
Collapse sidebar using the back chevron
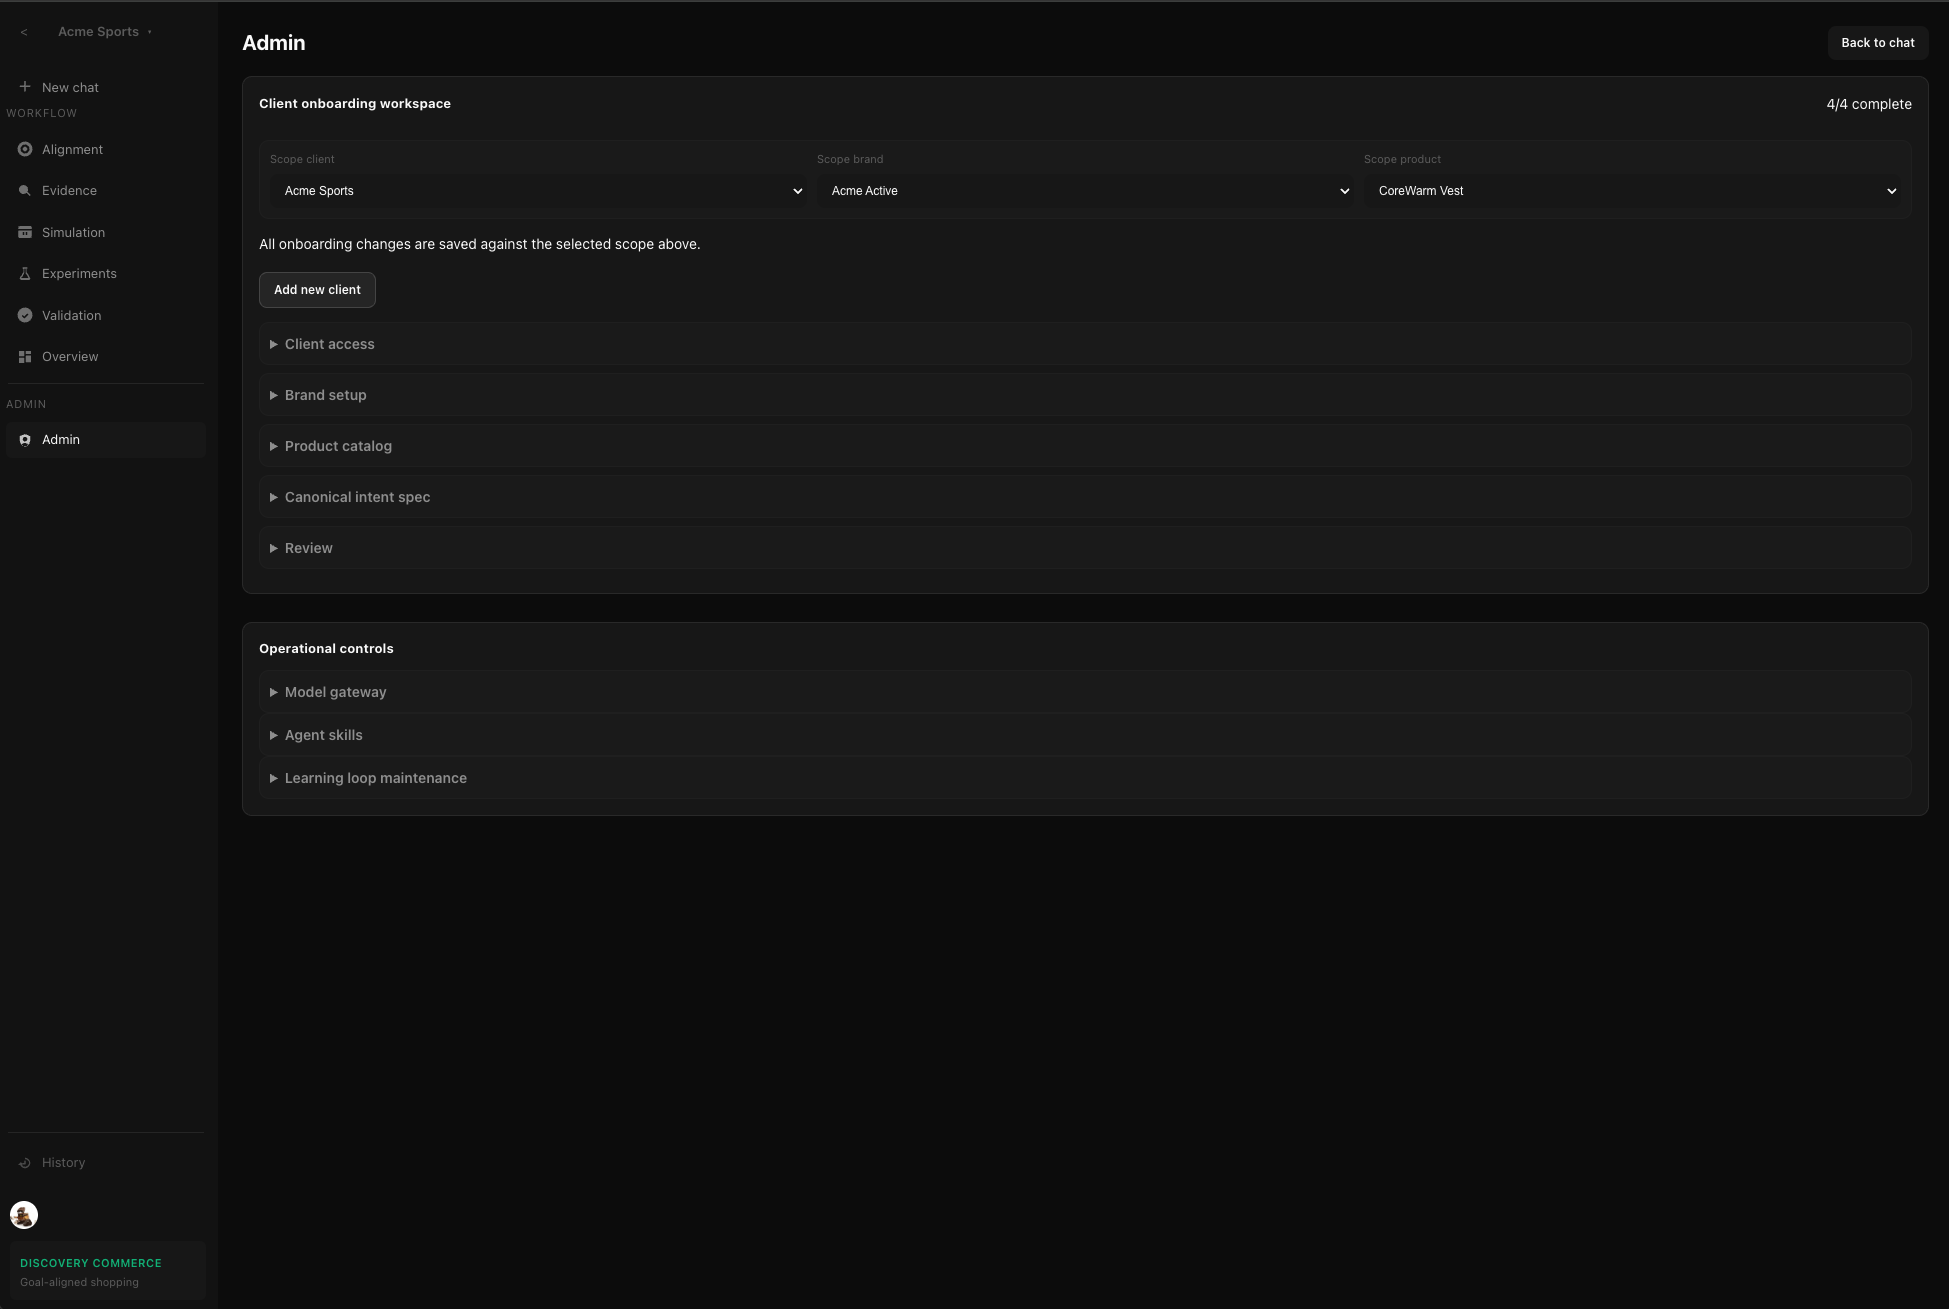pyautogui.click(x=24, y=32)
